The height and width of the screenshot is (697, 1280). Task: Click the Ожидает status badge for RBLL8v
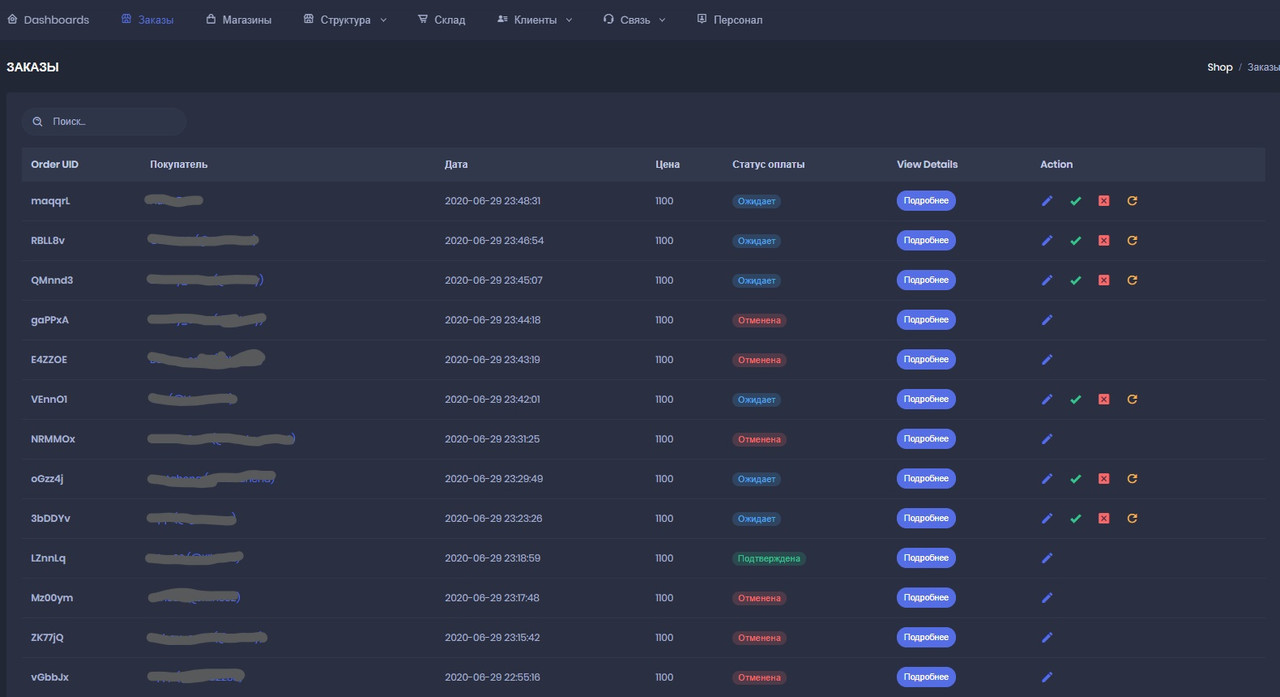[756, 241]
